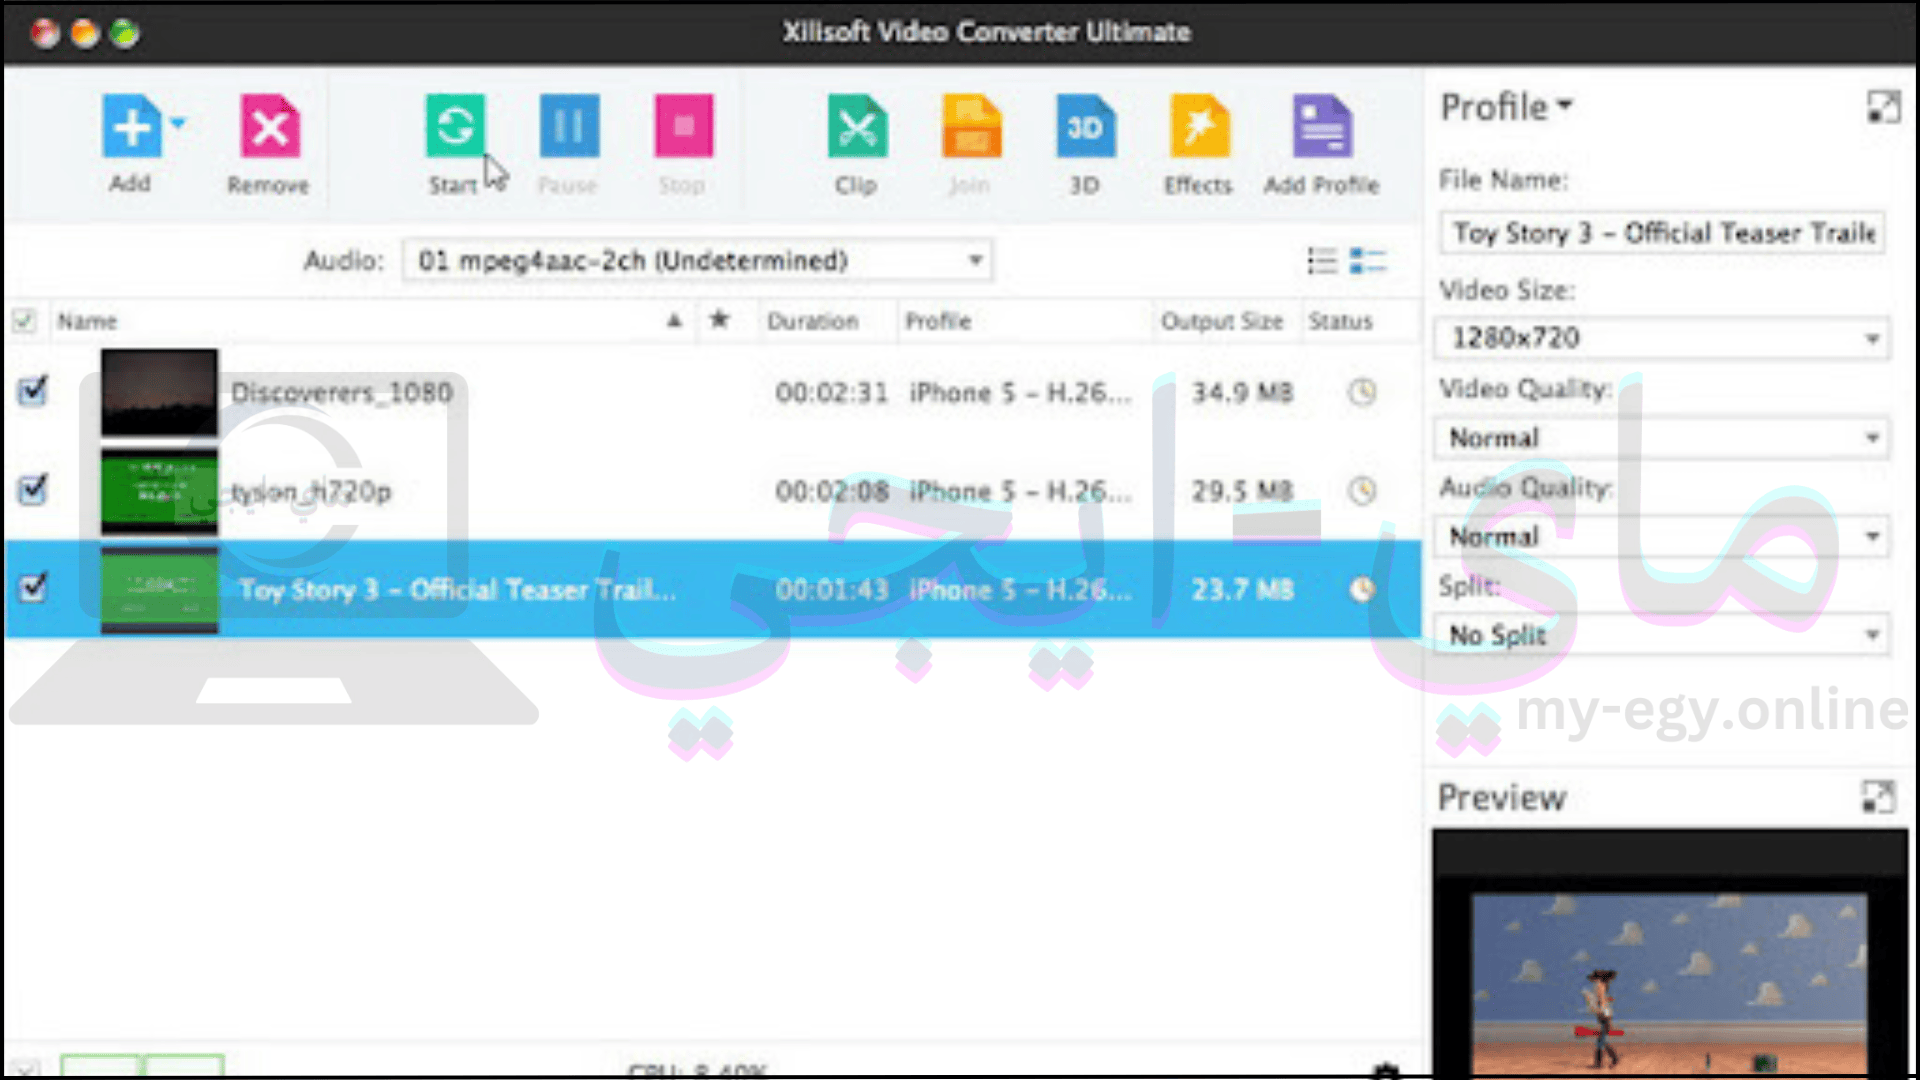Image resolution: width=1920 pixels, height=1080 pixels.
Task: Click status clock icon for Discoverers_1080
Action: (1362, 392)
